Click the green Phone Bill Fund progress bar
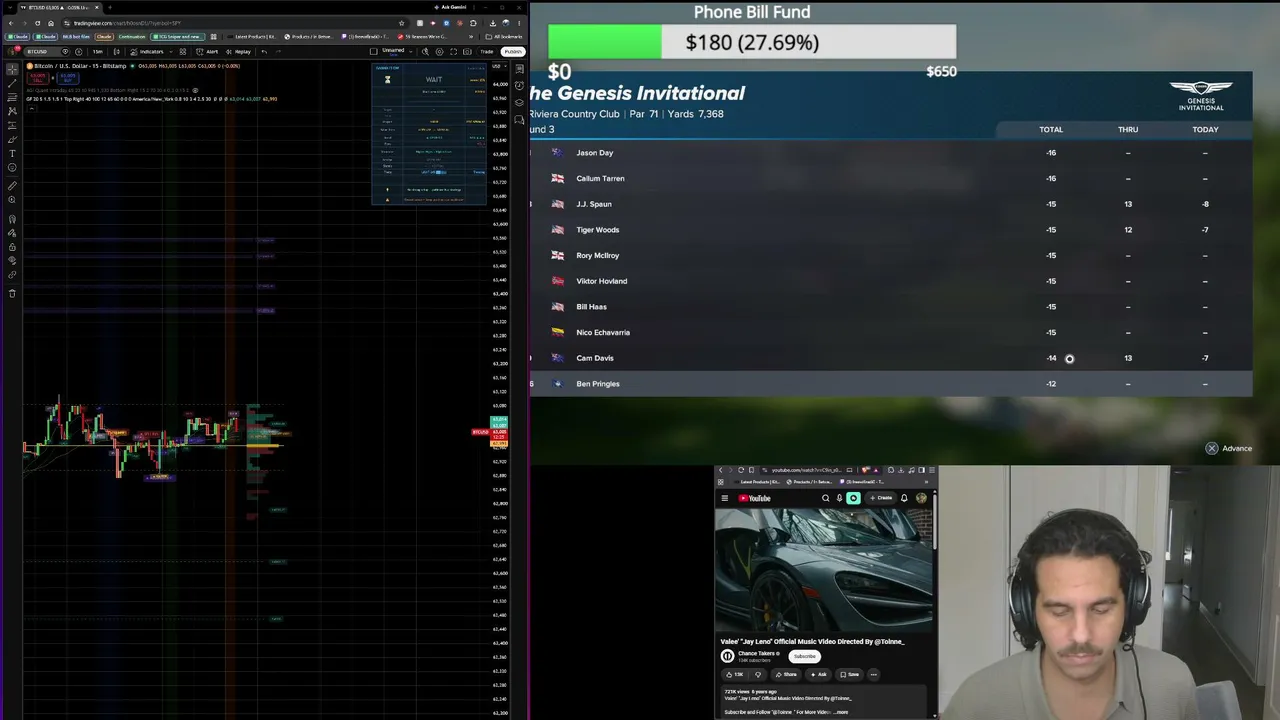This screenshot has width=1280, height=720. 605,42
